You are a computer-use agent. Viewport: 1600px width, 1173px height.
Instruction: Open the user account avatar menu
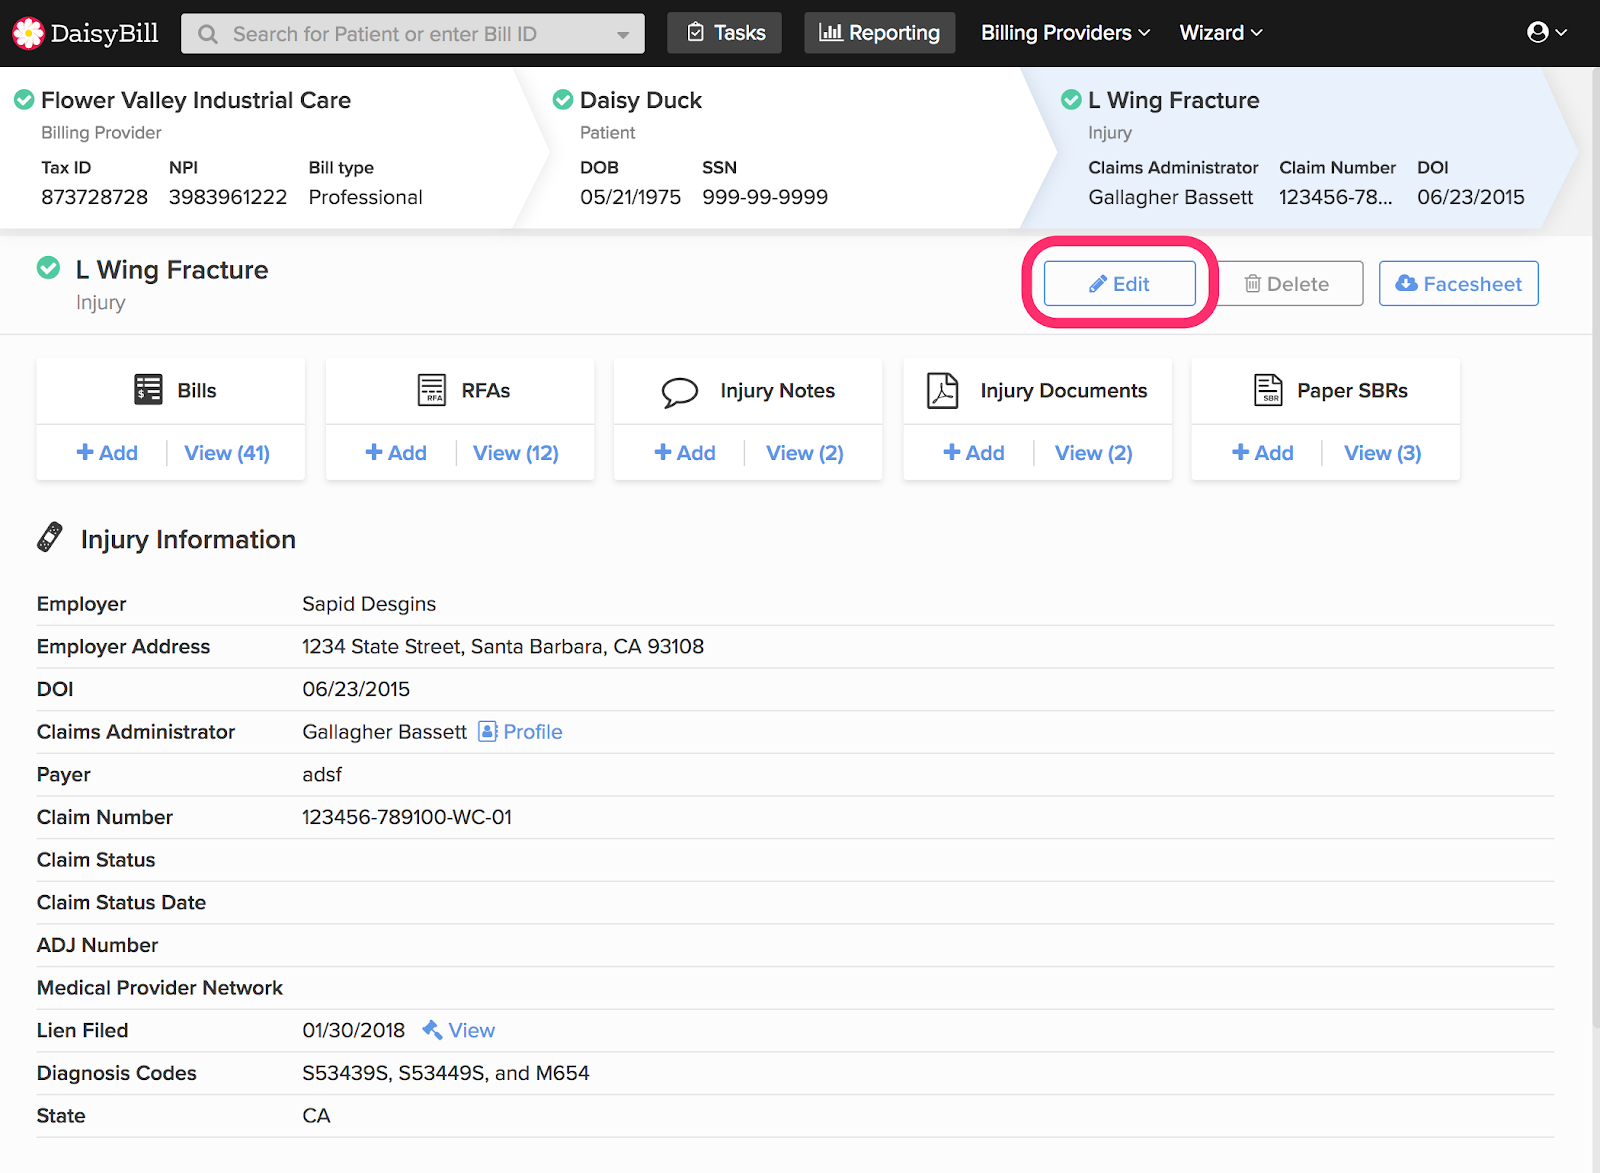pyautogui.click(x=1546, y=33)
